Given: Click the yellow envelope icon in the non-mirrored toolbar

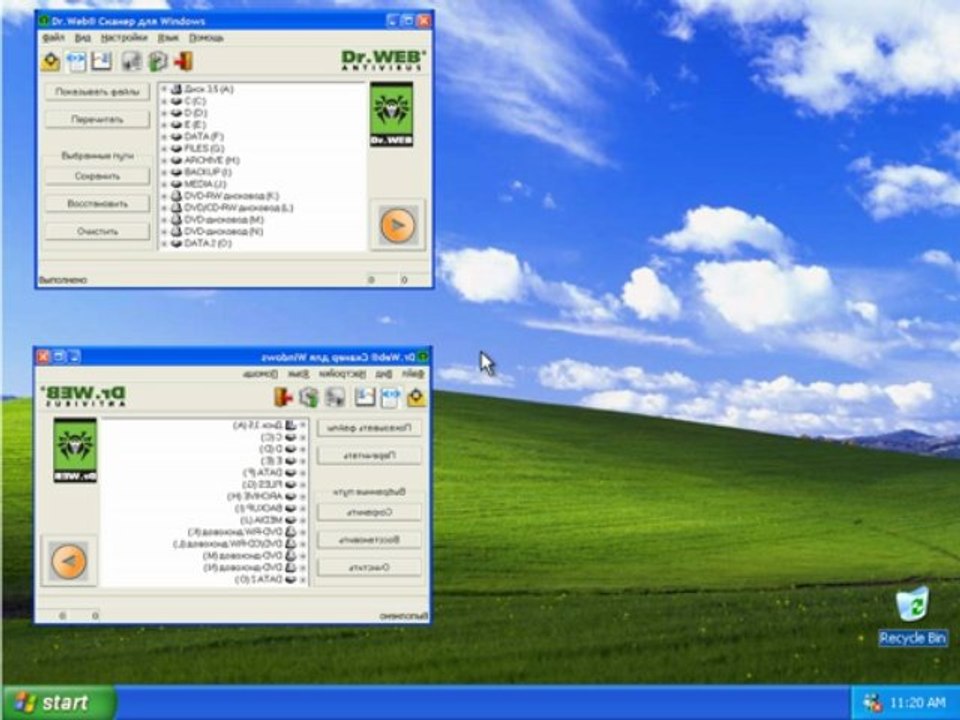Looking at the screenshot, I should click(51, 61).
